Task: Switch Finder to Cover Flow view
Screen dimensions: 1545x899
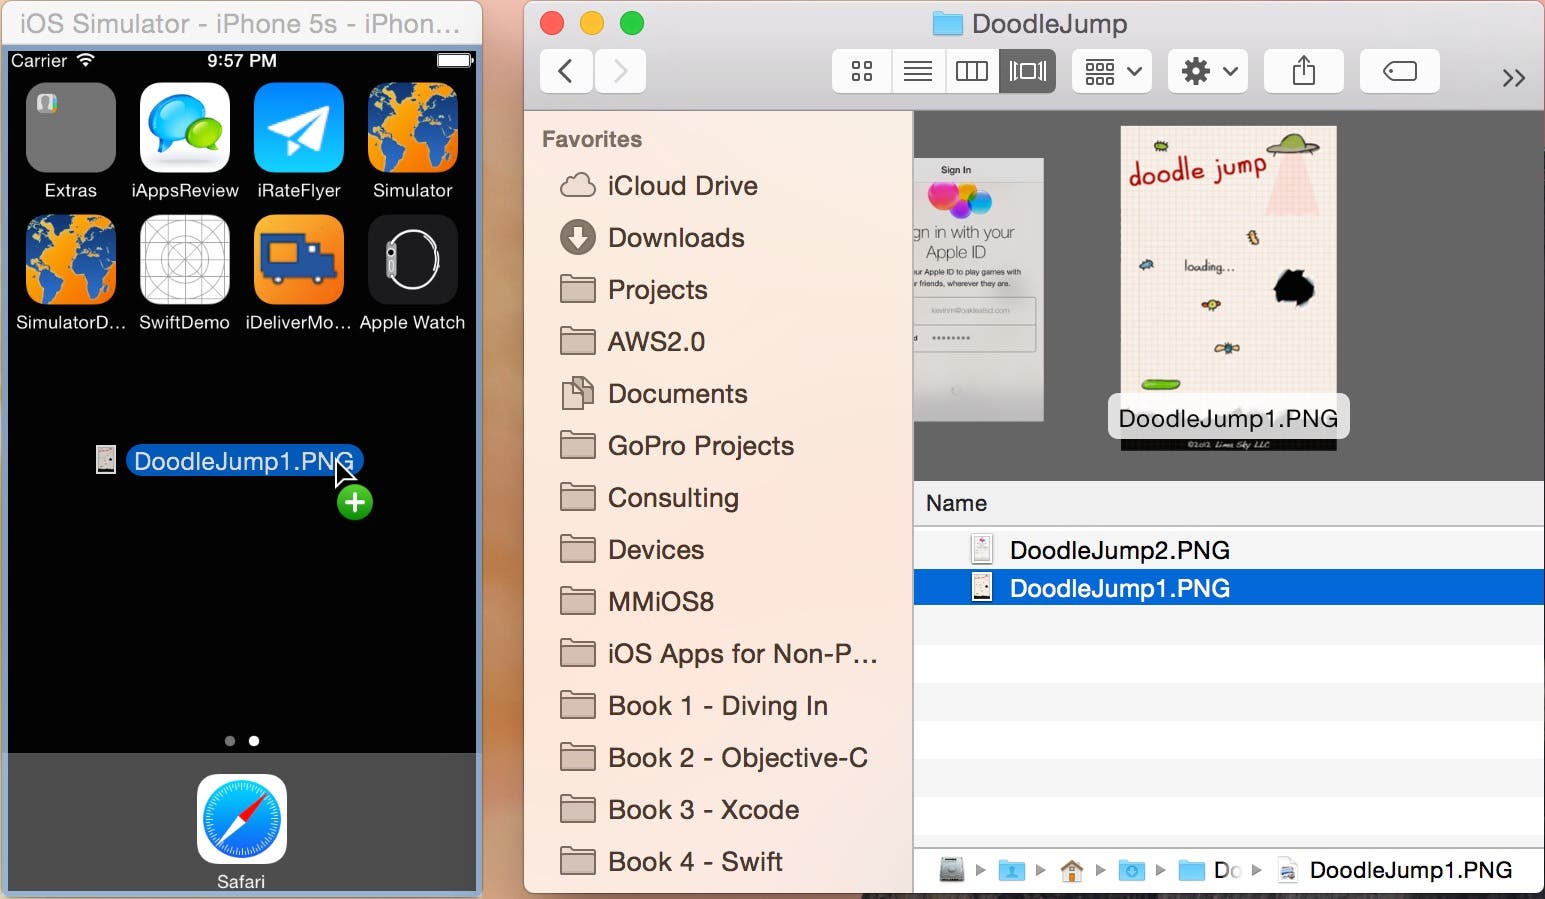Action: (1028, 71)
